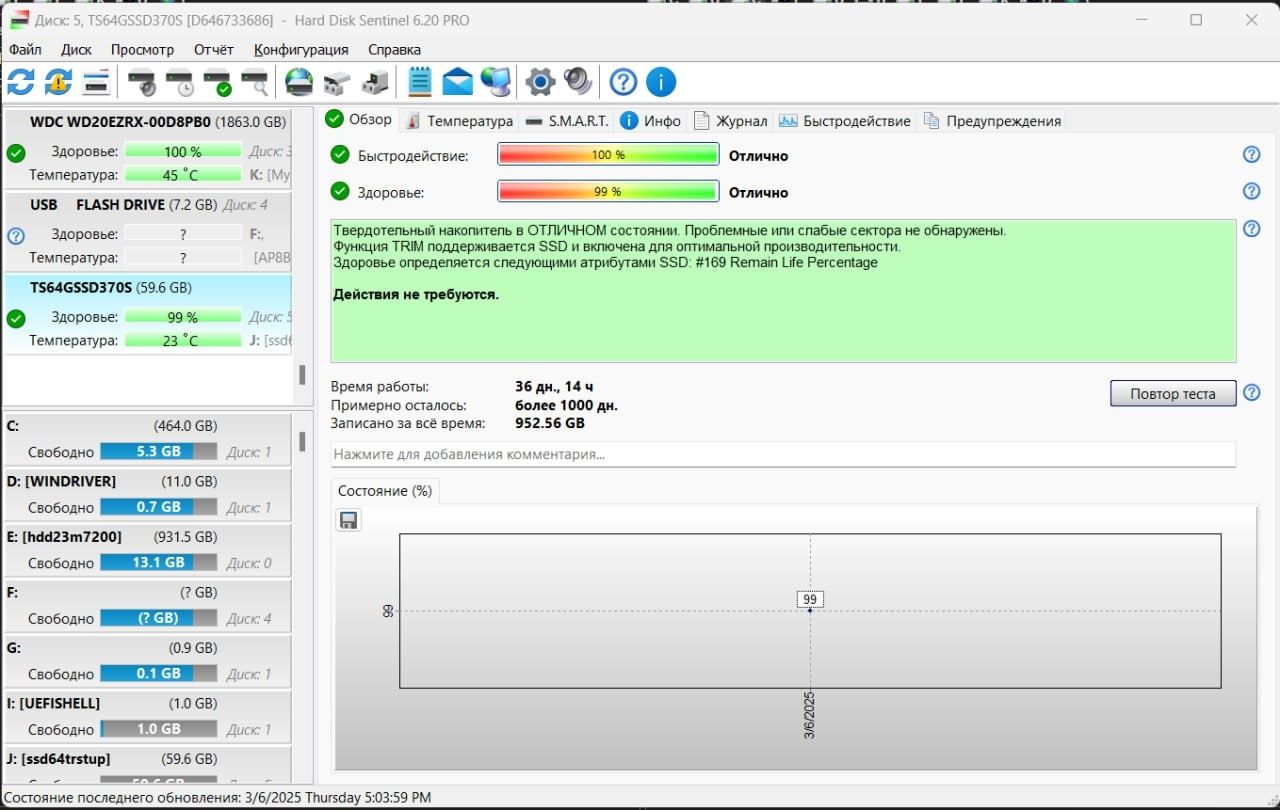Click the Быстродействие 100 % gradient bar

(608, 155)
